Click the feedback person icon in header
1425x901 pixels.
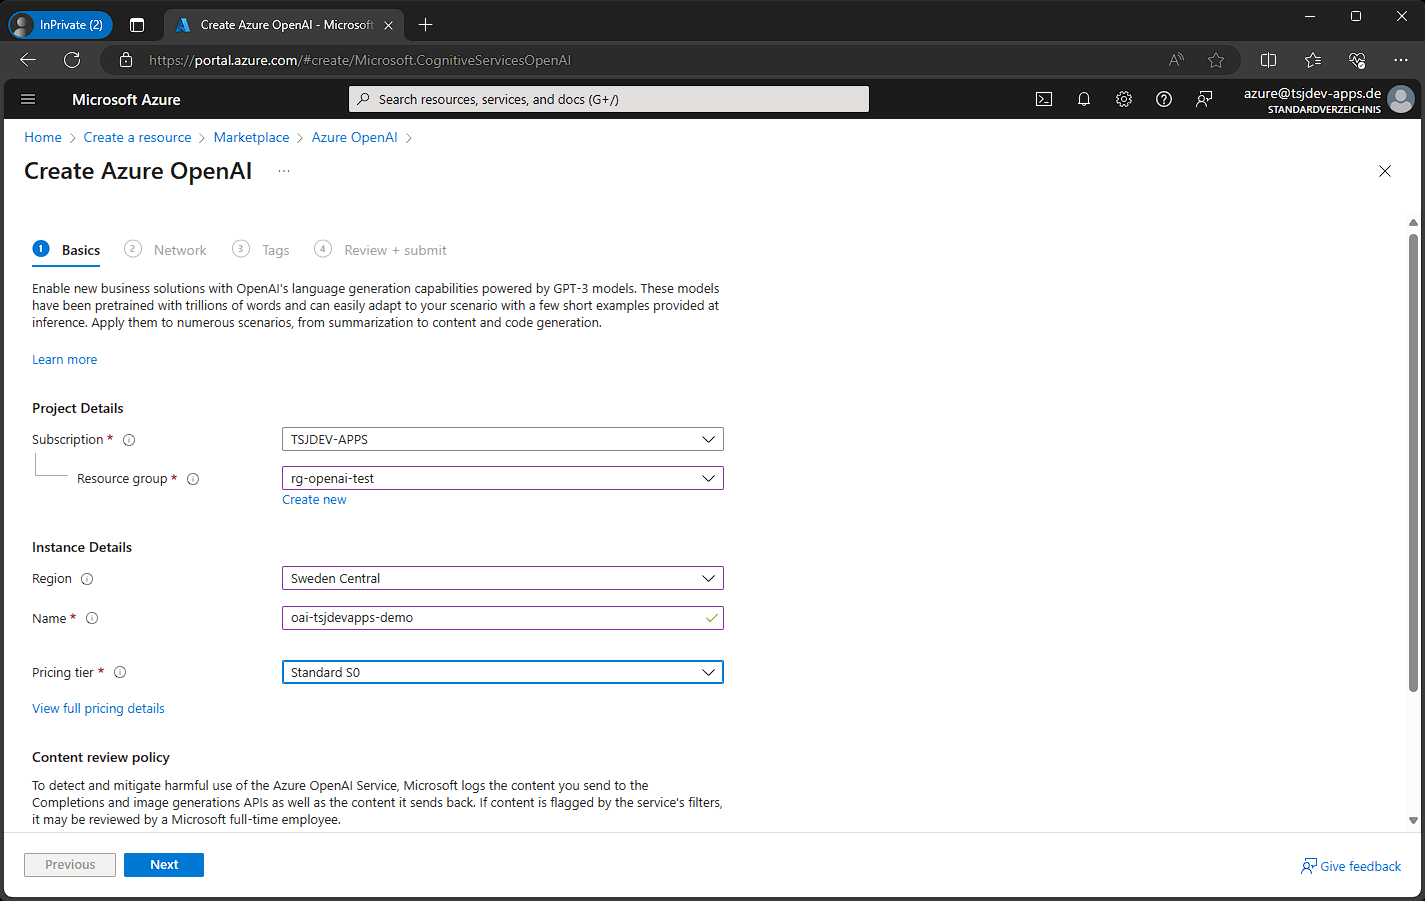(x=1204, y=99)
